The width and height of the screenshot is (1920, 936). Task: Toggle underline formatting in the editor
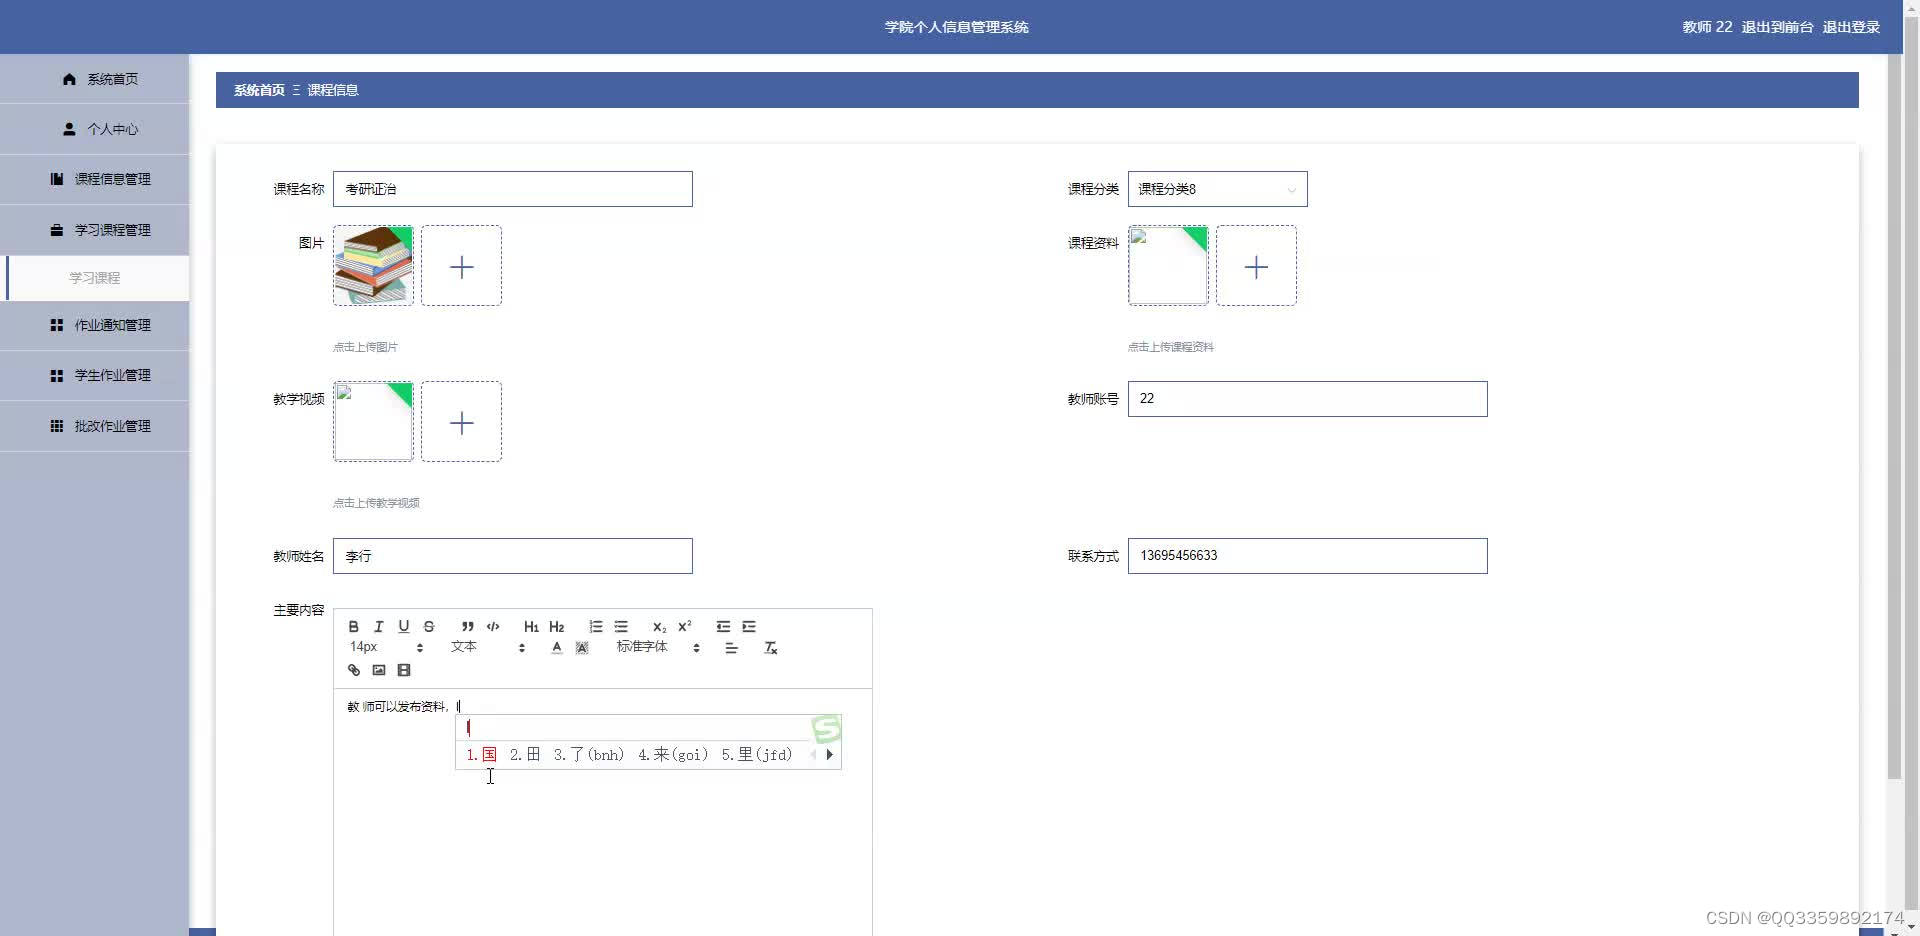click(x=404, y=627)
